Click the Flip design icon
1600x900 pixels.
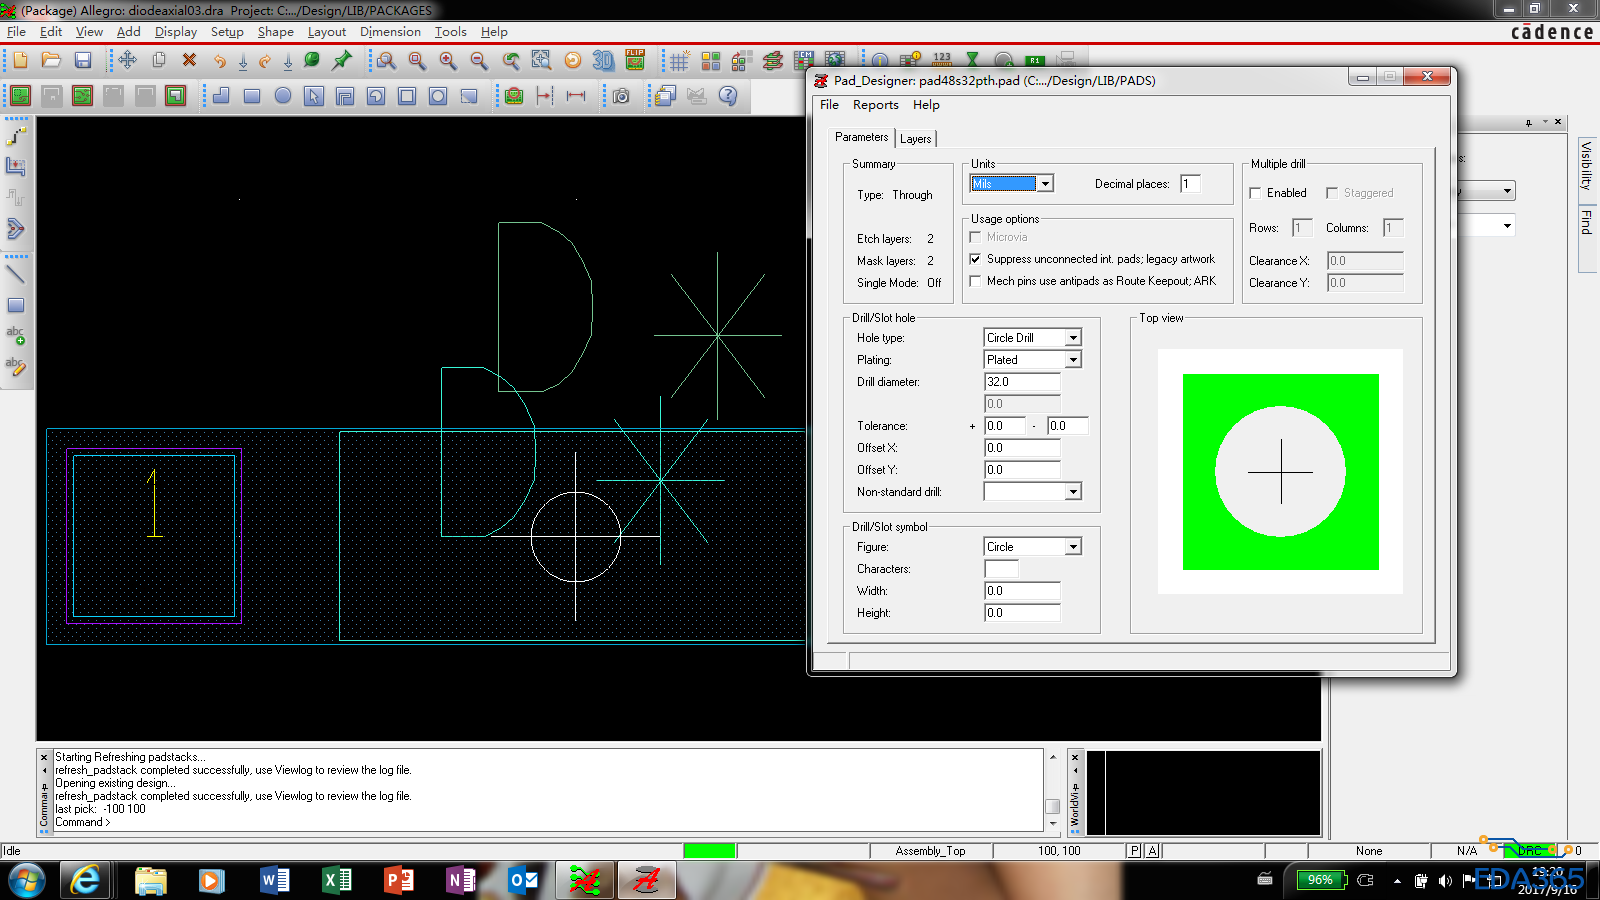[x=635, y=61]
